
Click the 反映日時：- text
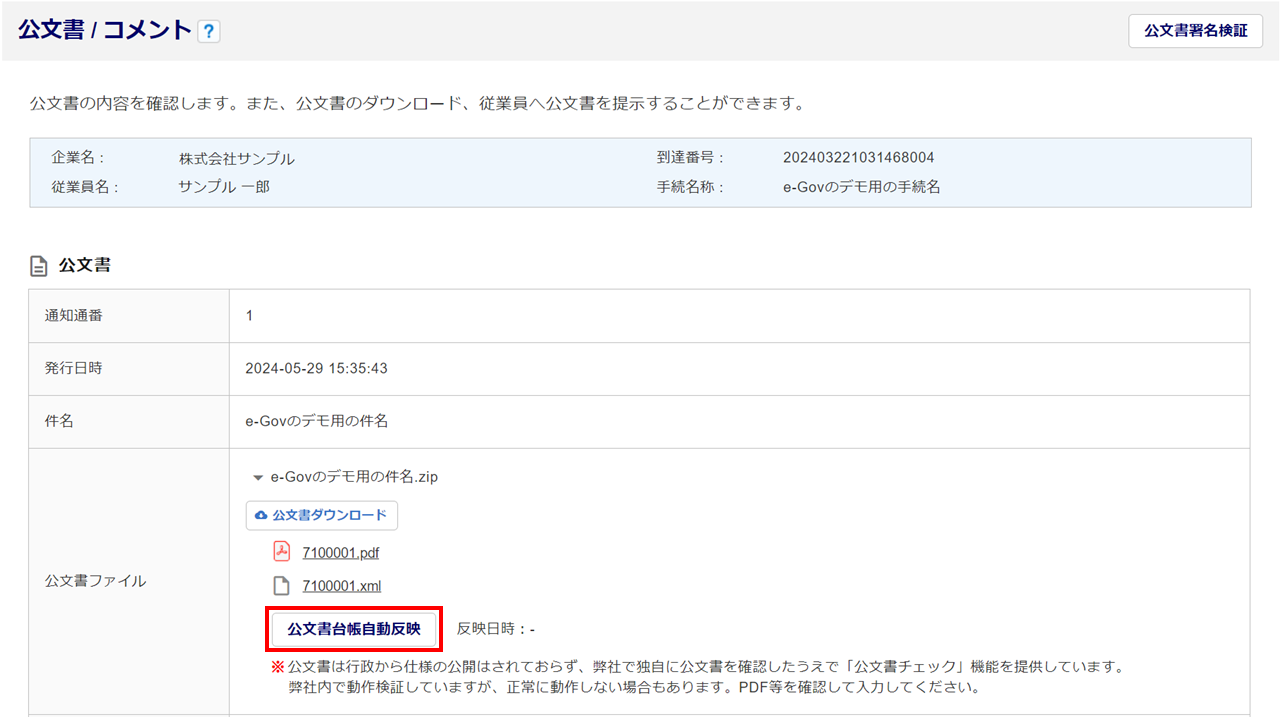tap(496, 629)
